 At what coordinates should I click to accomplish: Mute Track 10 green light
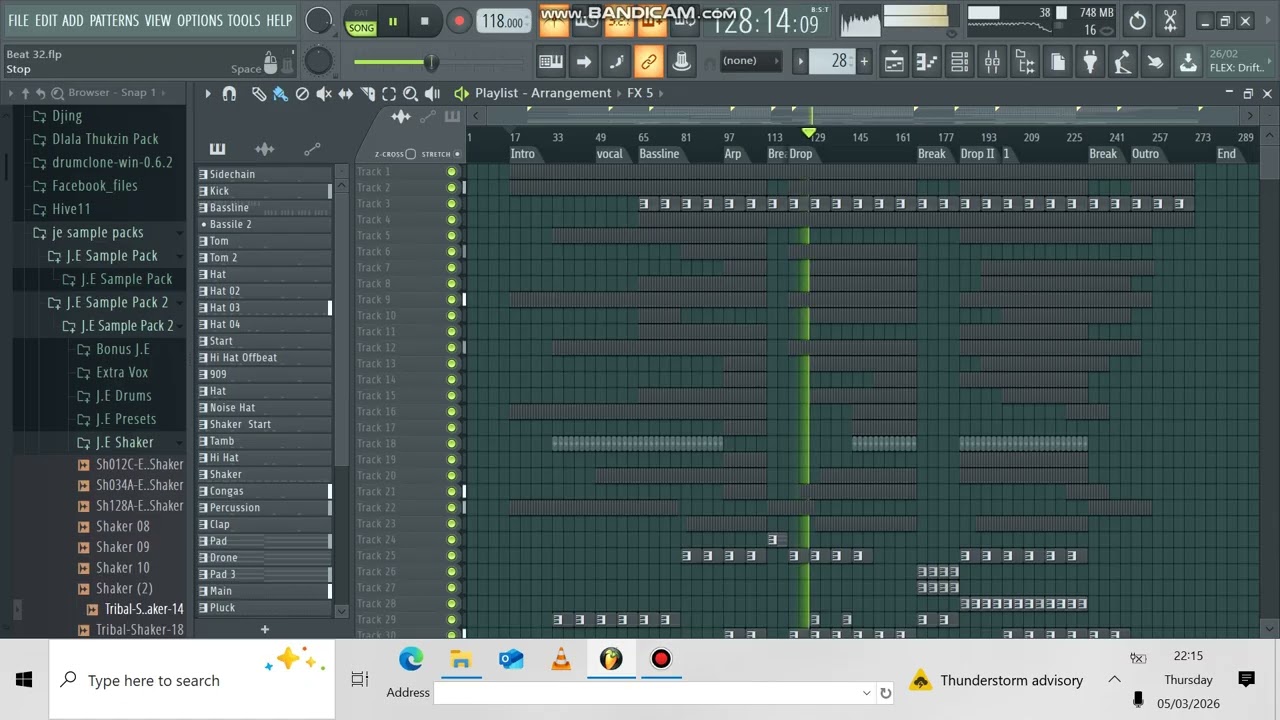pos(452,316)
